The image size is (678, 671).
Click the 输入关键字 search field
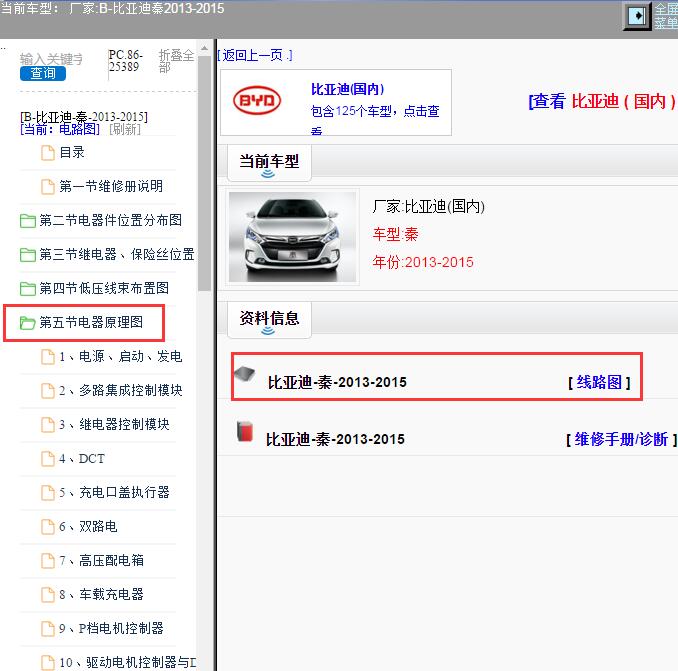coord(51,59)
